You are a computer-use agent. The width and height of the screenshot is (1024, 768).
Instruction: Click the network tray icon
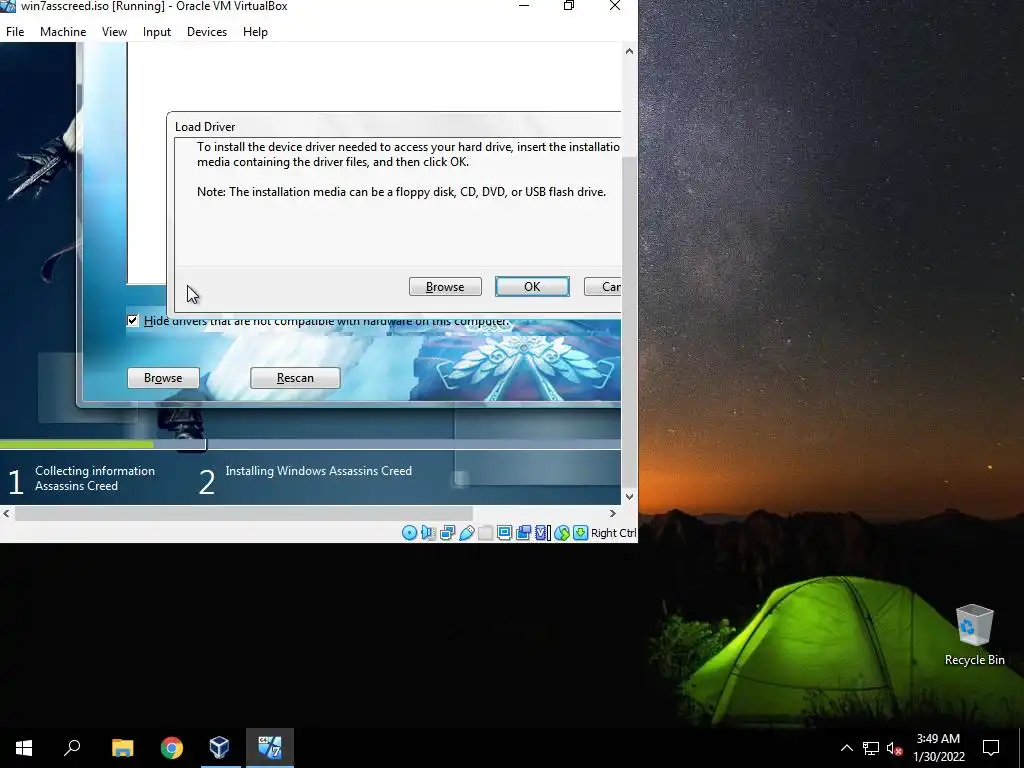[x=871, y=748]
